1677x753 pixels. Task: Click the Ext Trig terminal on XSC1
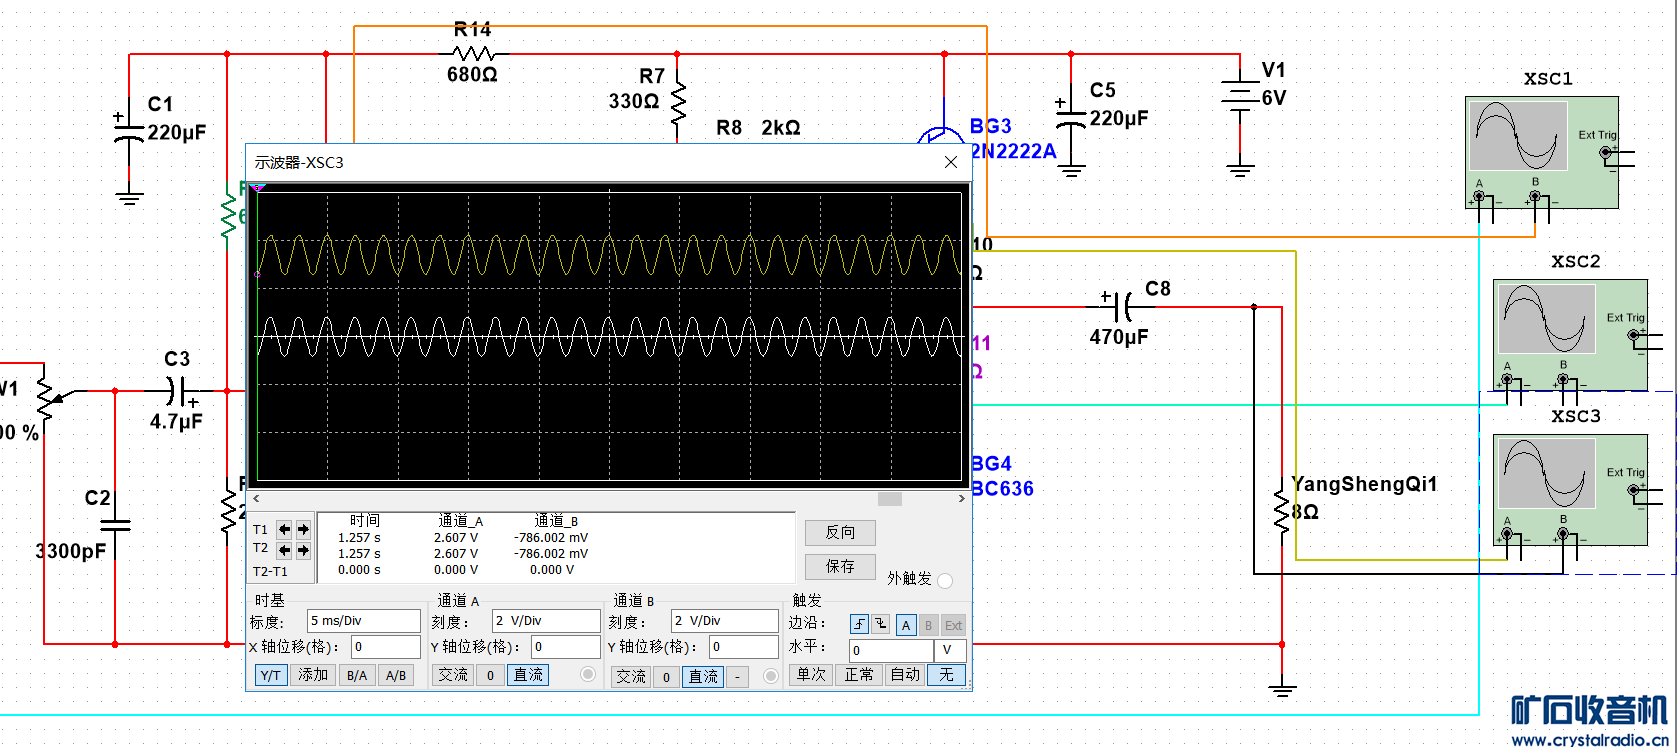pos(1606,153)
